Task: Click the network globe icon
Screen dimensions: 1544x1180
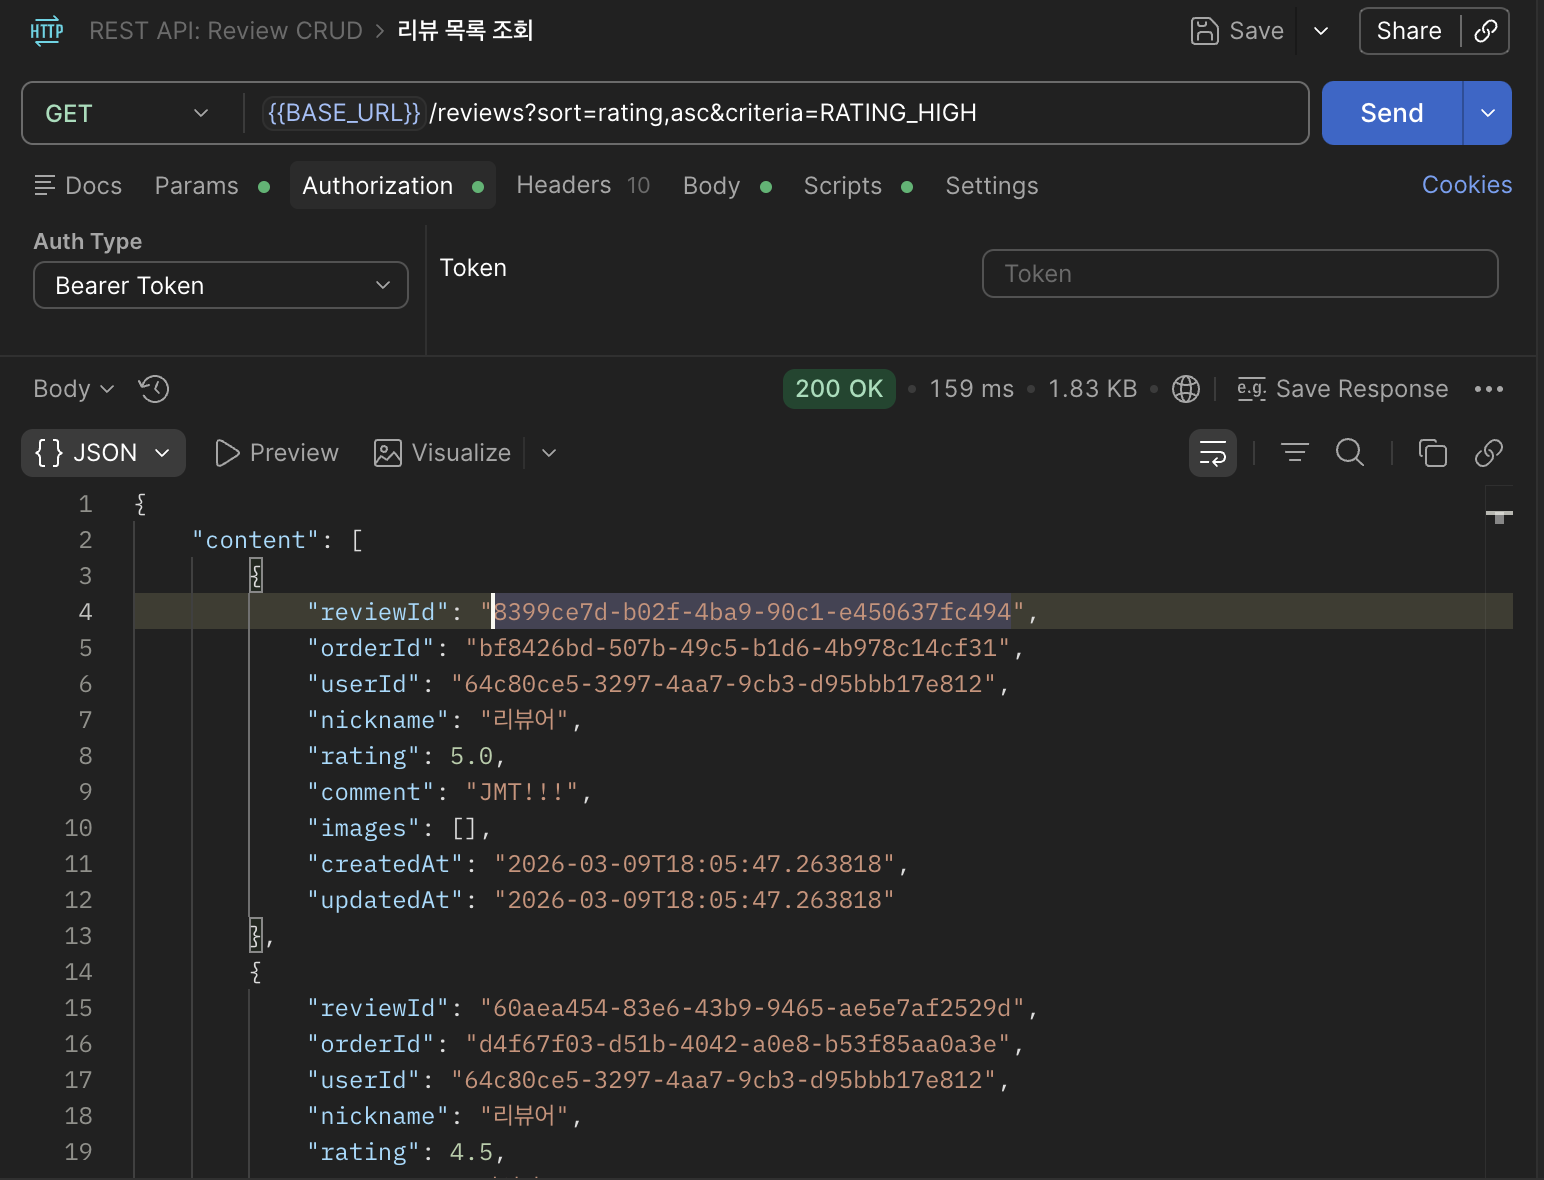Action: tap(1186, 389)
